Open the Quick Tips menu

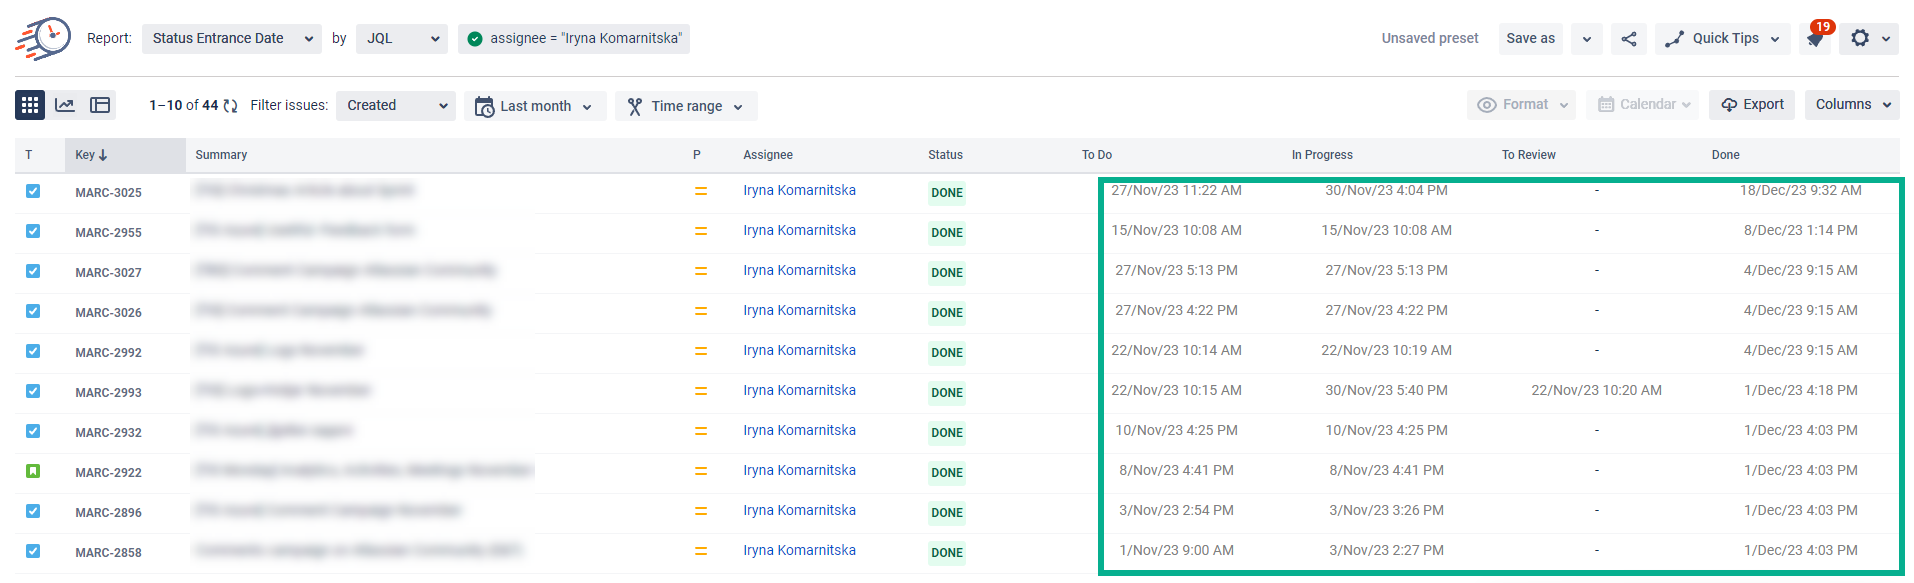[x=1722, y=39]
